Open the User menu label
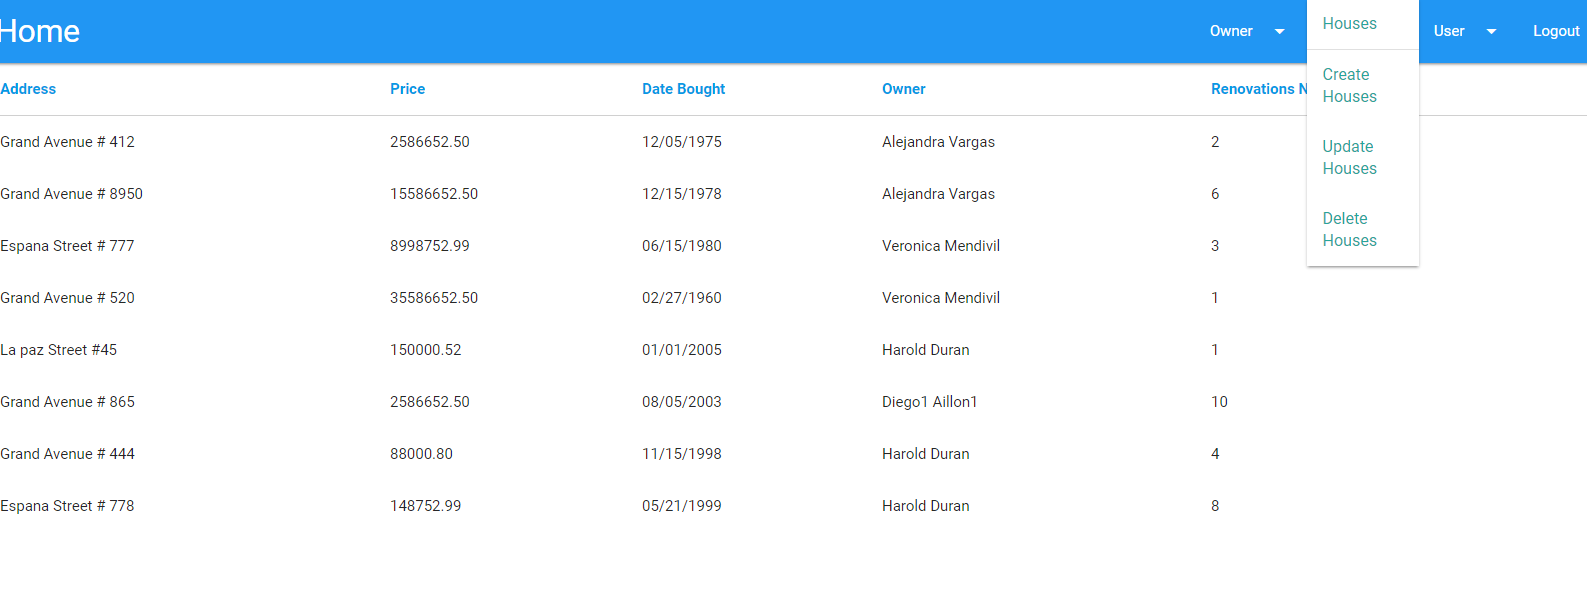Screen dimensions: 1587x603 [x=1449, y=31]
